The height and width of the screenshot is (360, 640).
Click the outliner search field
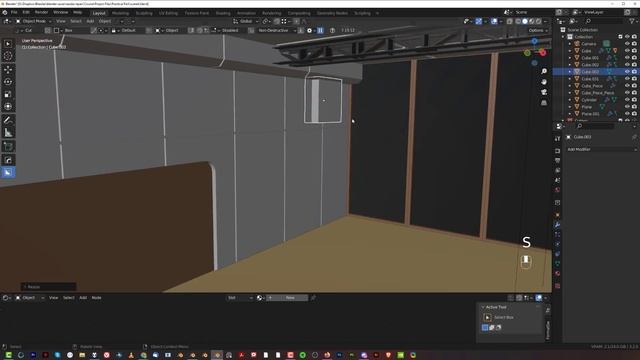(x=604, y=21)
